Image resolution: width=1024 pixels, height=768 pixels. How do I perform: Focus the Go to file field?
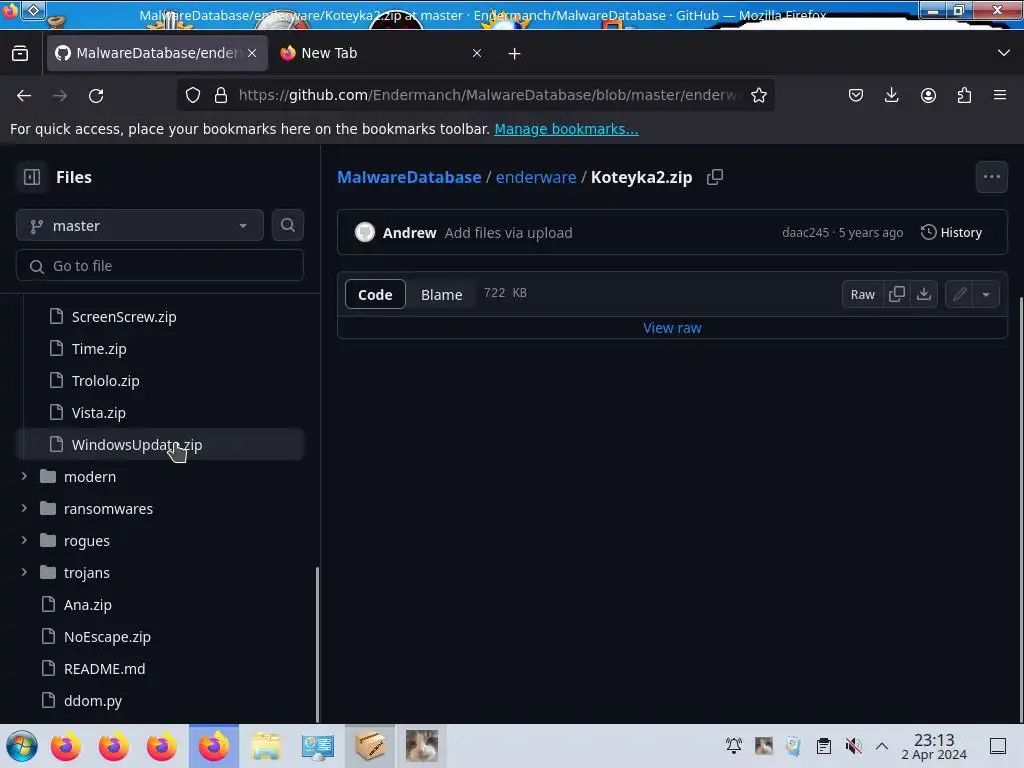tap(160, 266)
